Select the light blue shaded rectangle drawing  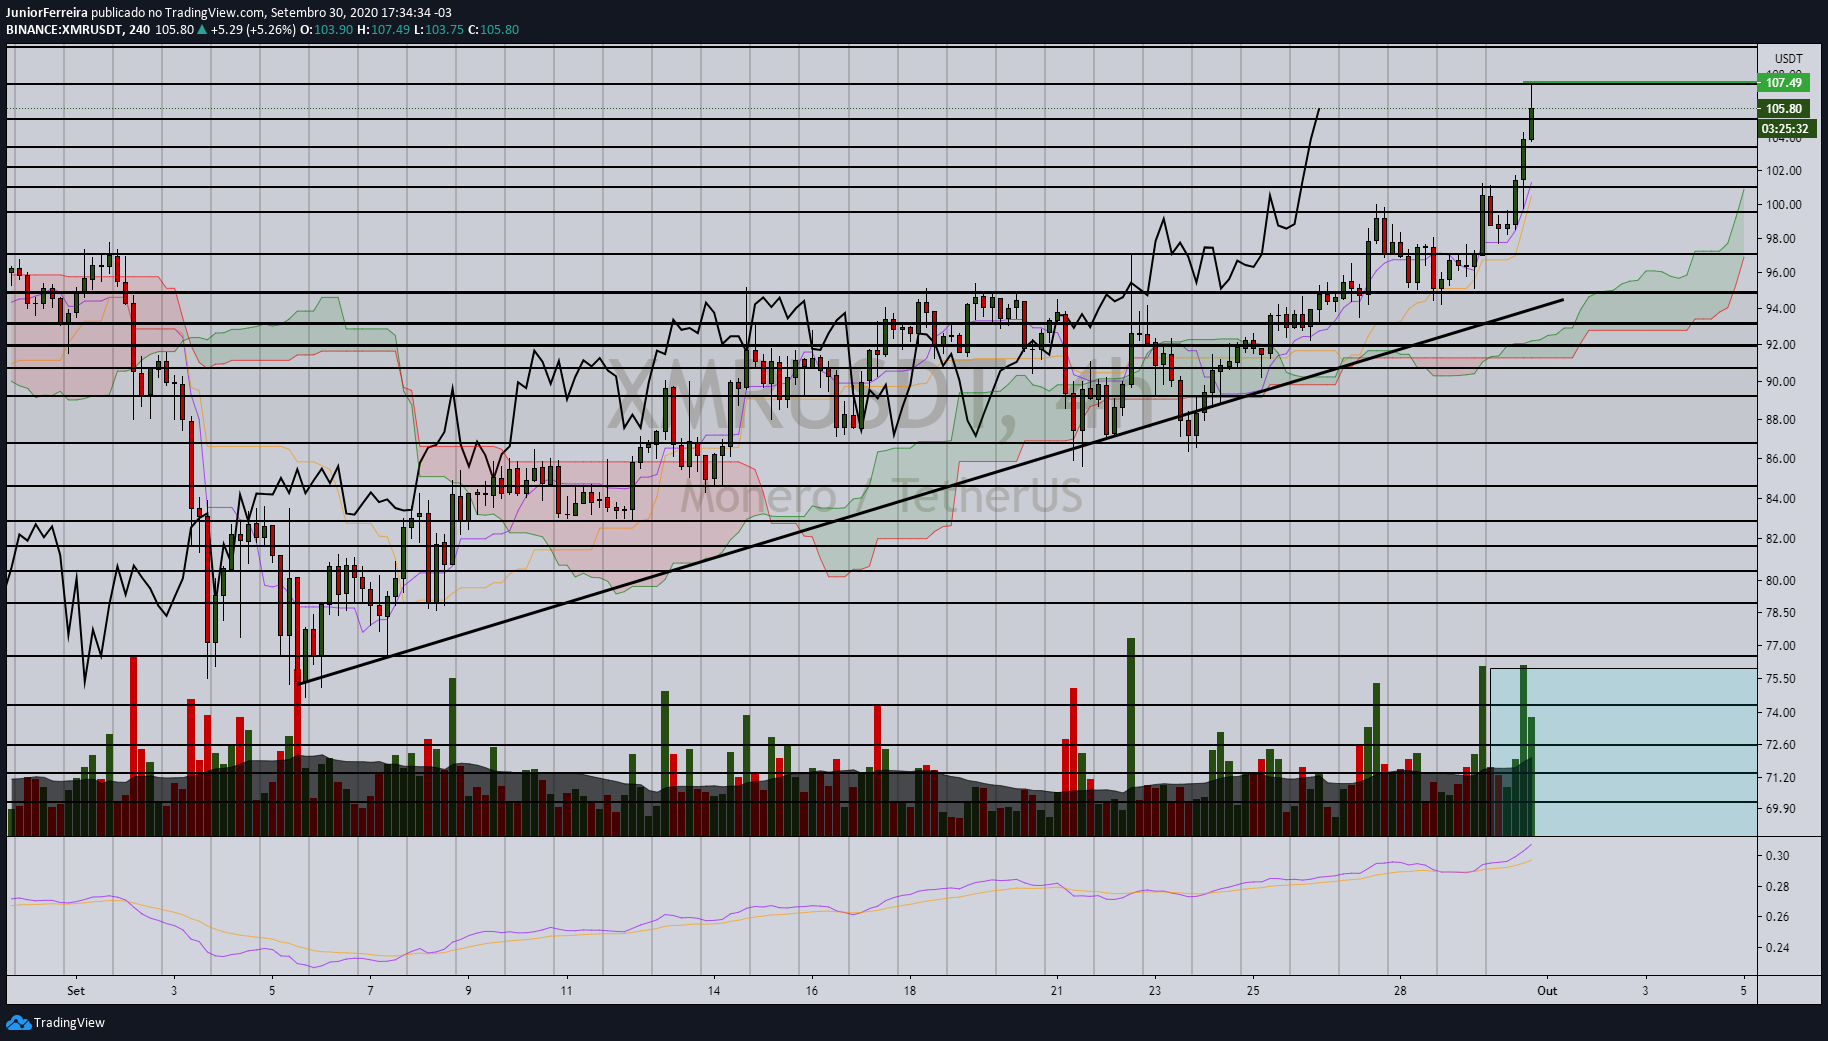tap(1623, 752)
